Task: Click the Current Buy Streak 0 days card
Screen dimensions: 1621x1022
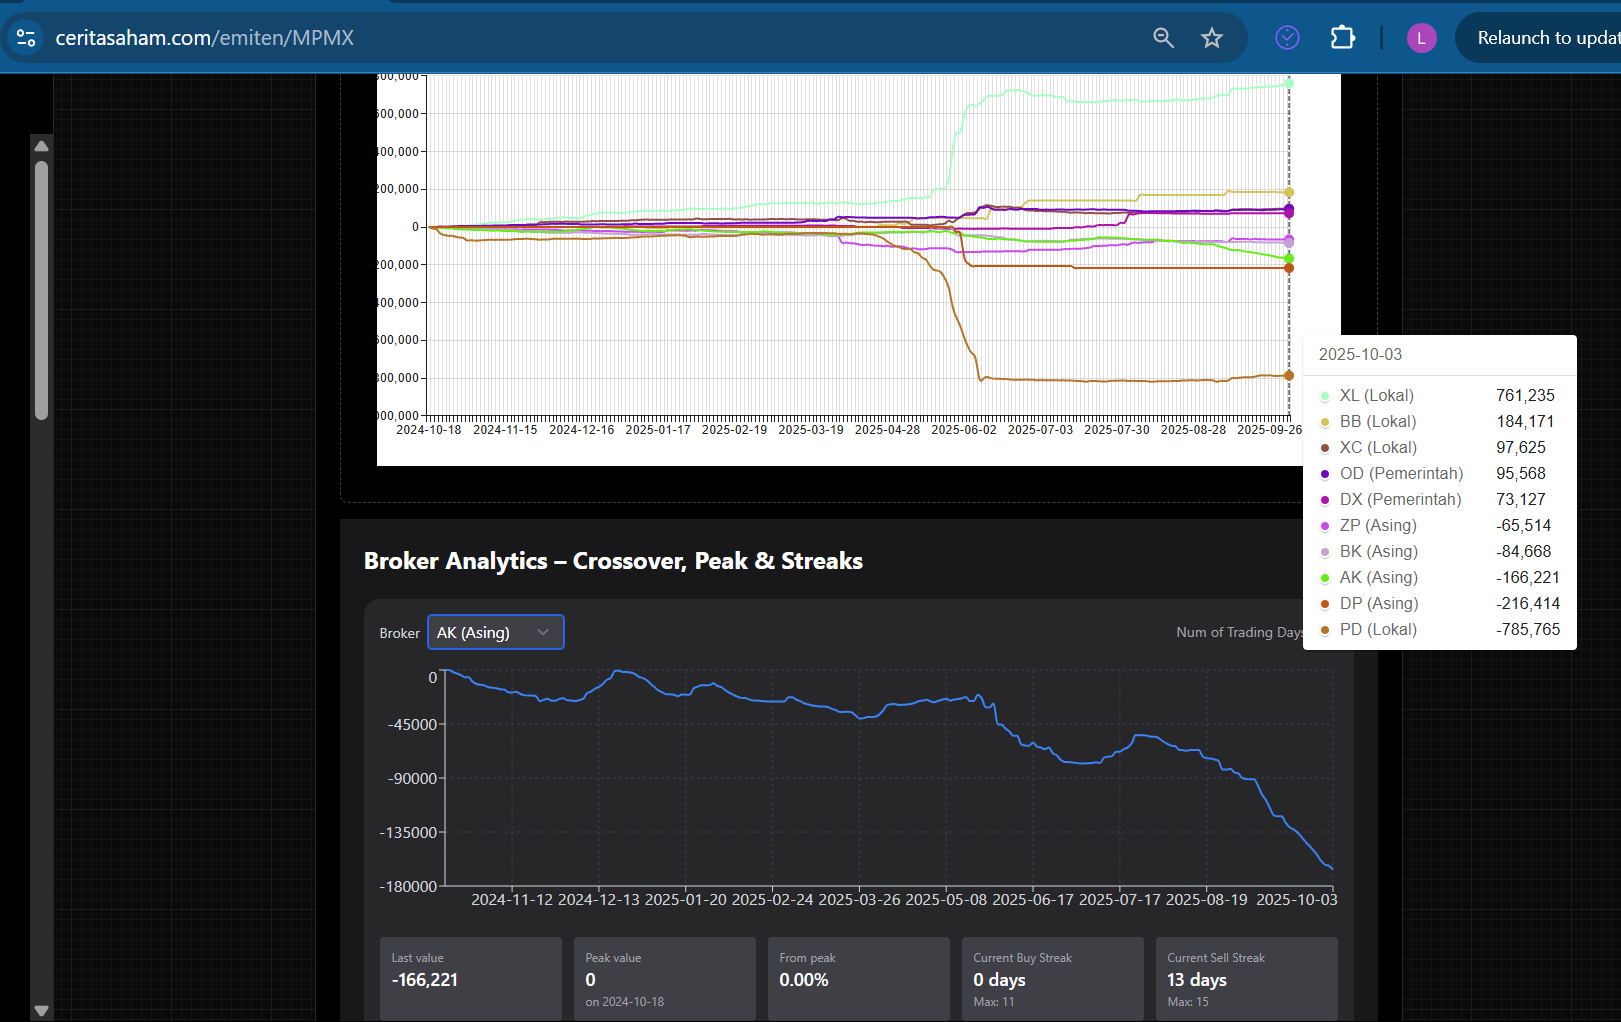Action: pos(1052,978)
